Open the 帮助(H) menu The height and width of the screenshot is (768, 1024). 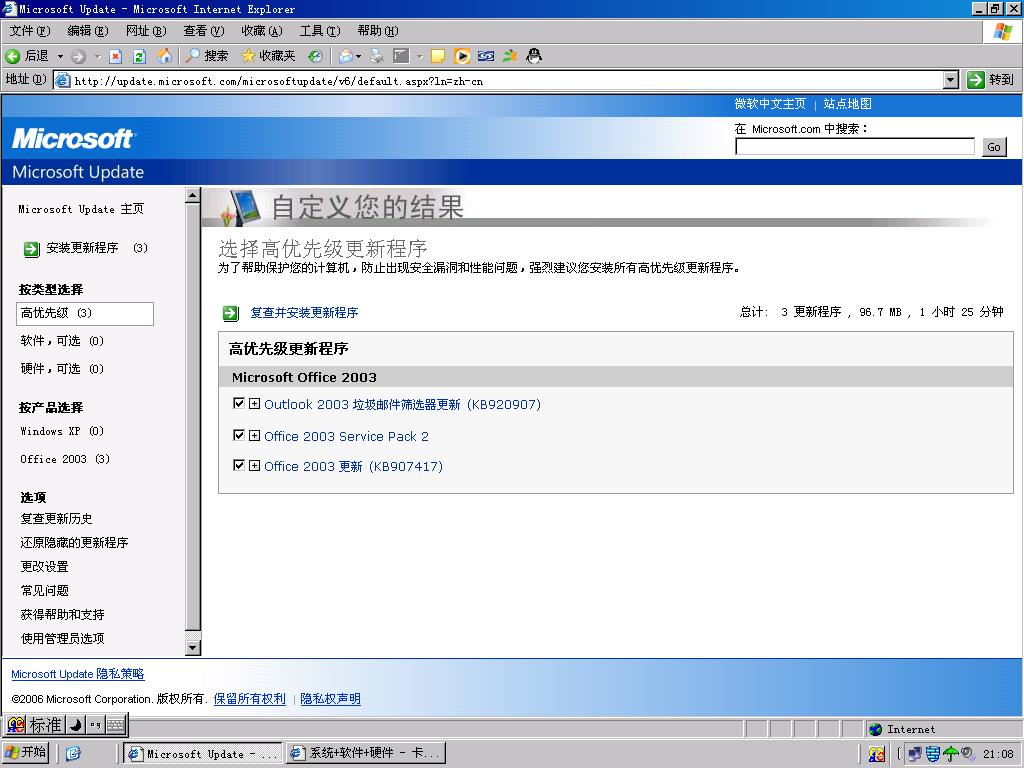(377, 31)
